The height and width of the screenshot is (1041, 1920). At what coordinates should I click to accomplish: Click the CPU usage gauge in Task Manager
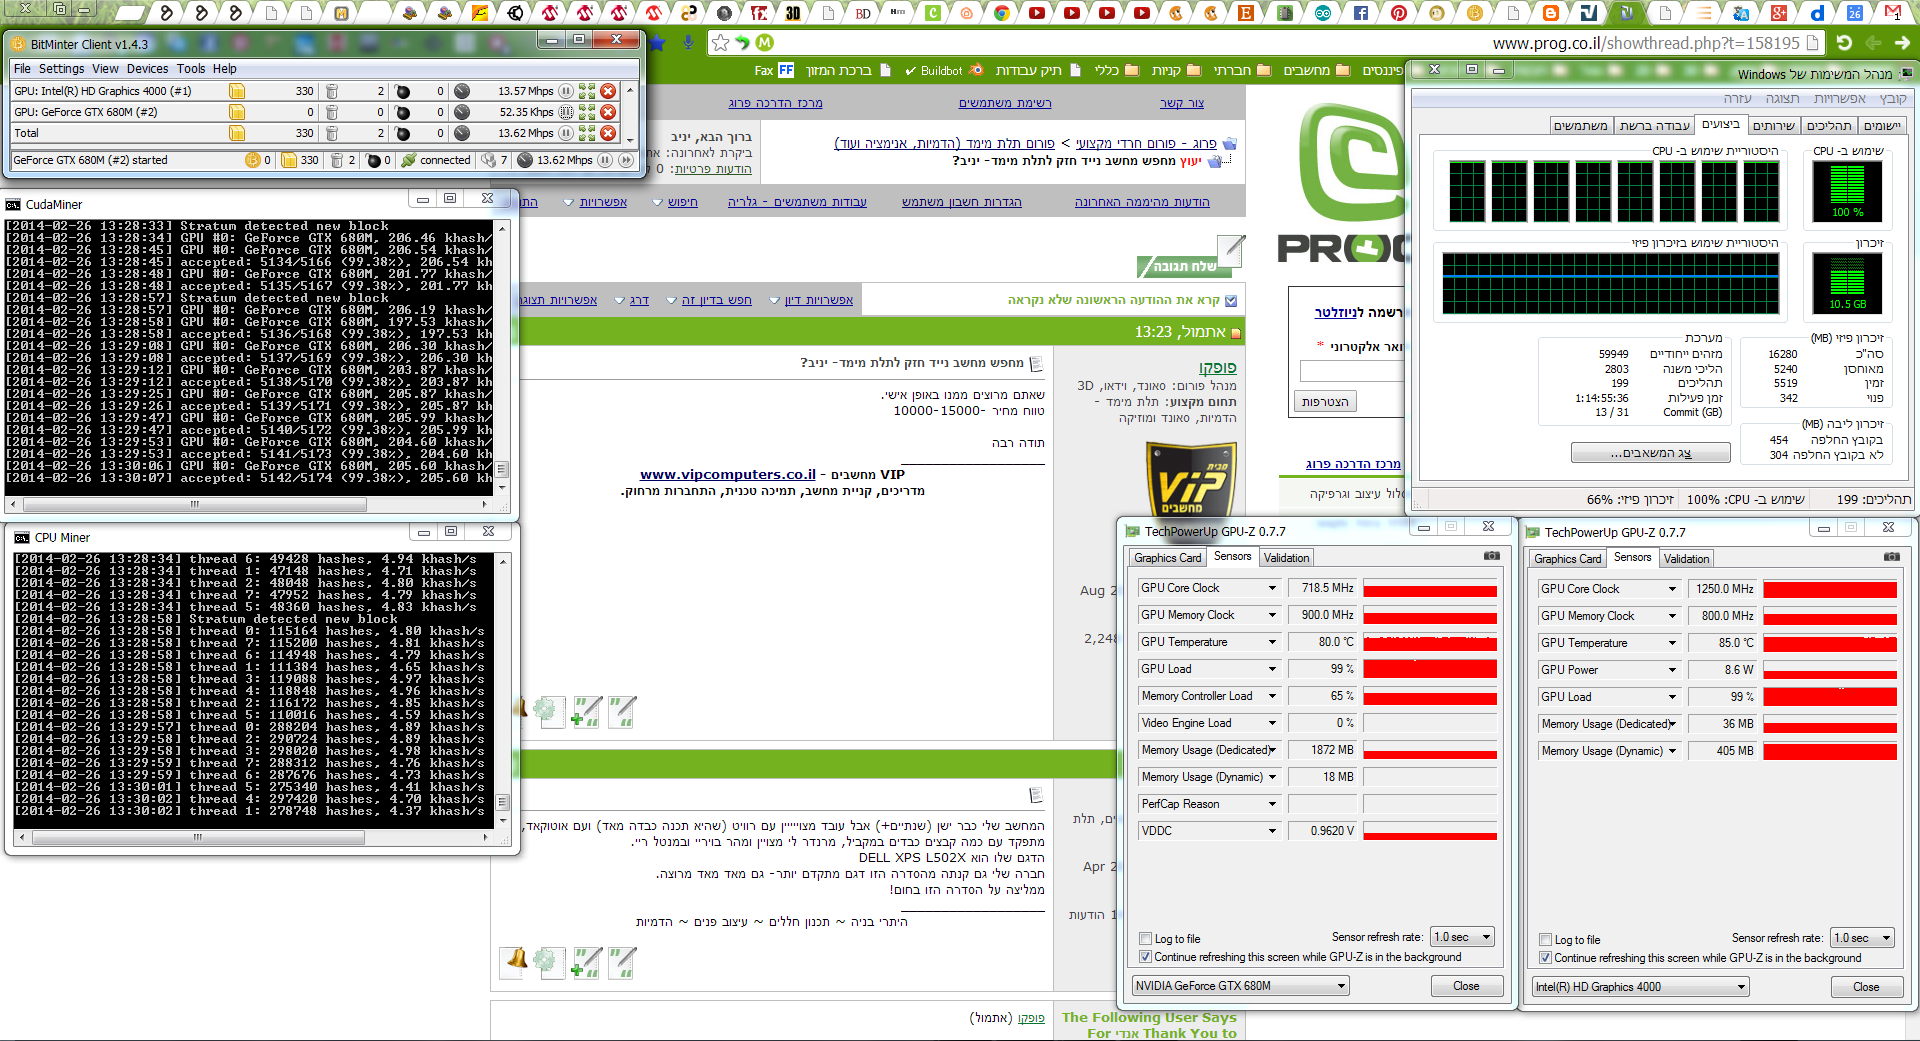[1847, 190]
